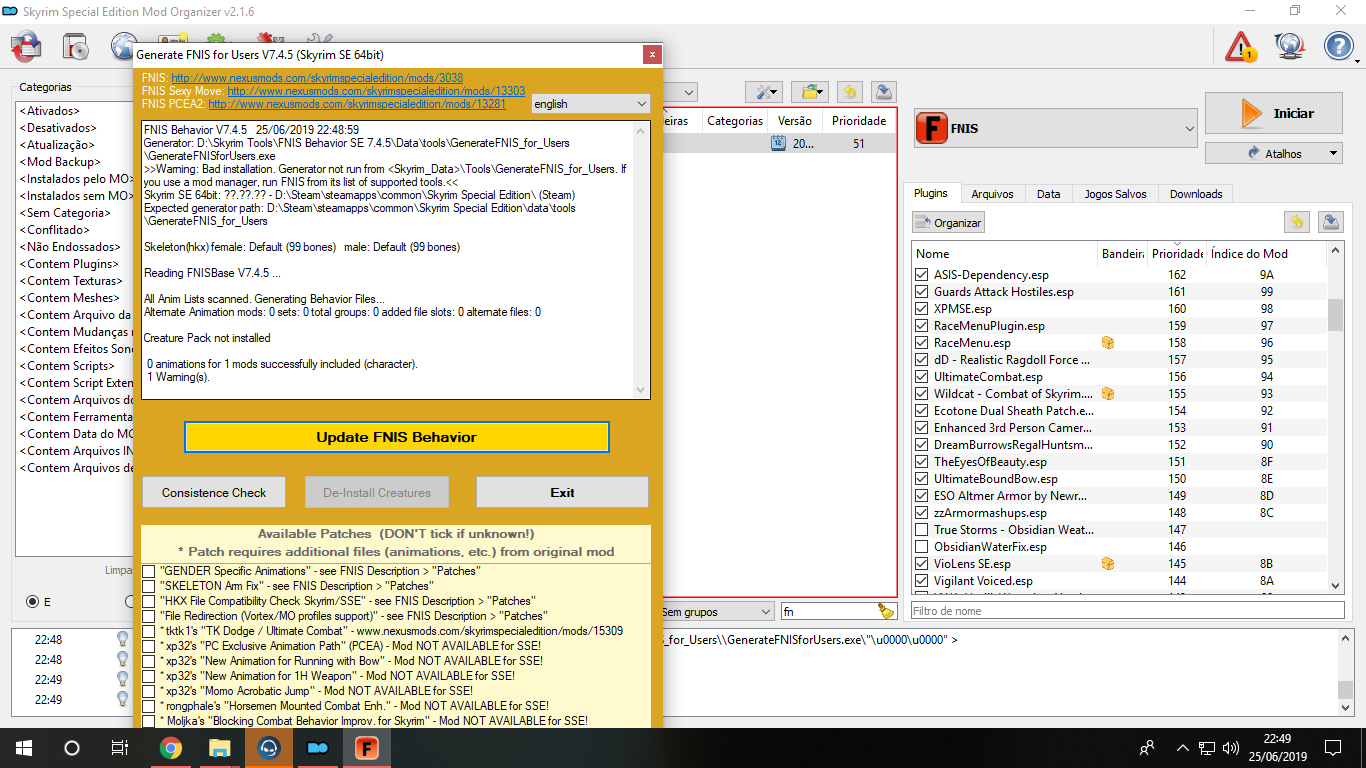Sort mod list by Prioridade column header
1366x768 pixels.
pos(859,121)
